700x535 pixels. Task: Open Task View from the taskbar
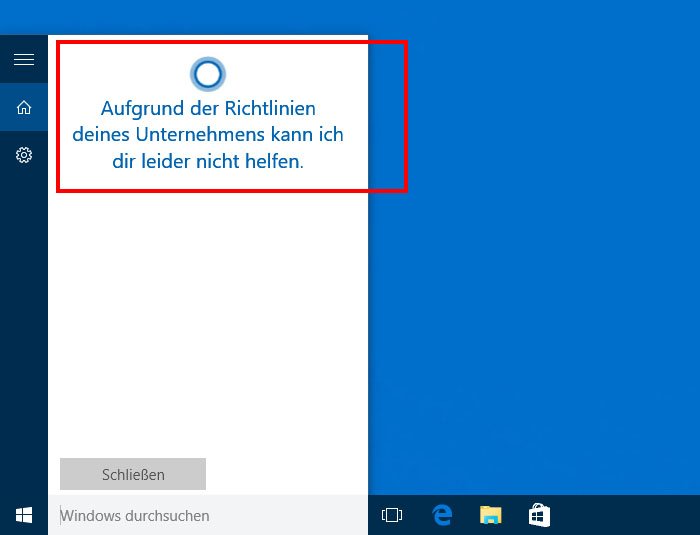pos(392,515)
